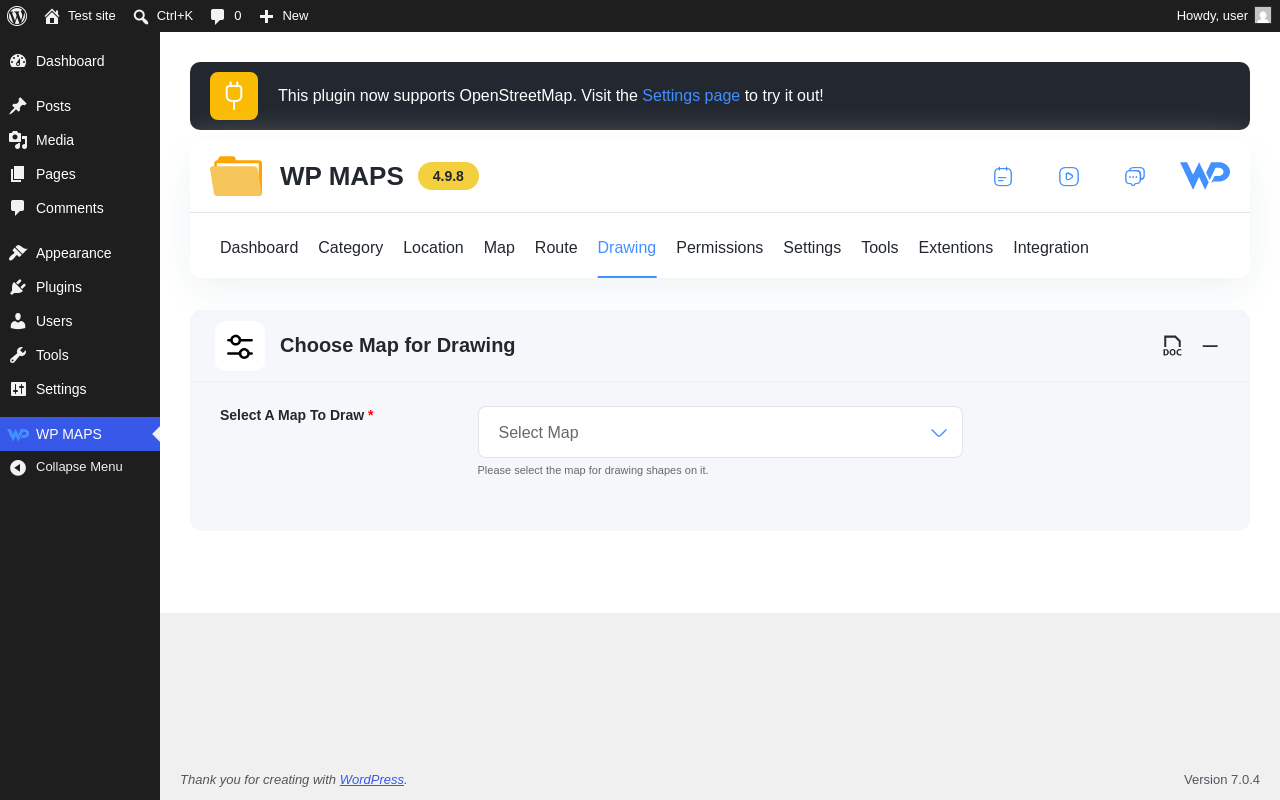
Task: Open the Tools tab in WP MAPS
Action: point(880,248)
